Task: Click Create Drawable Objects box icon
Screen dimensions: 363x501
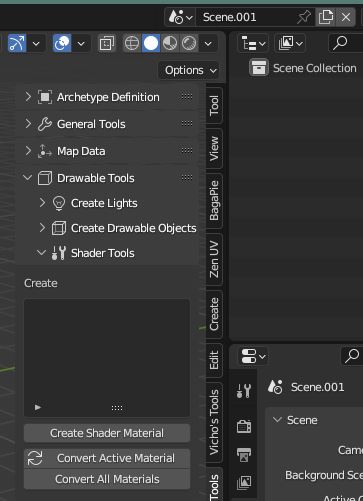Action: (59, 228)
